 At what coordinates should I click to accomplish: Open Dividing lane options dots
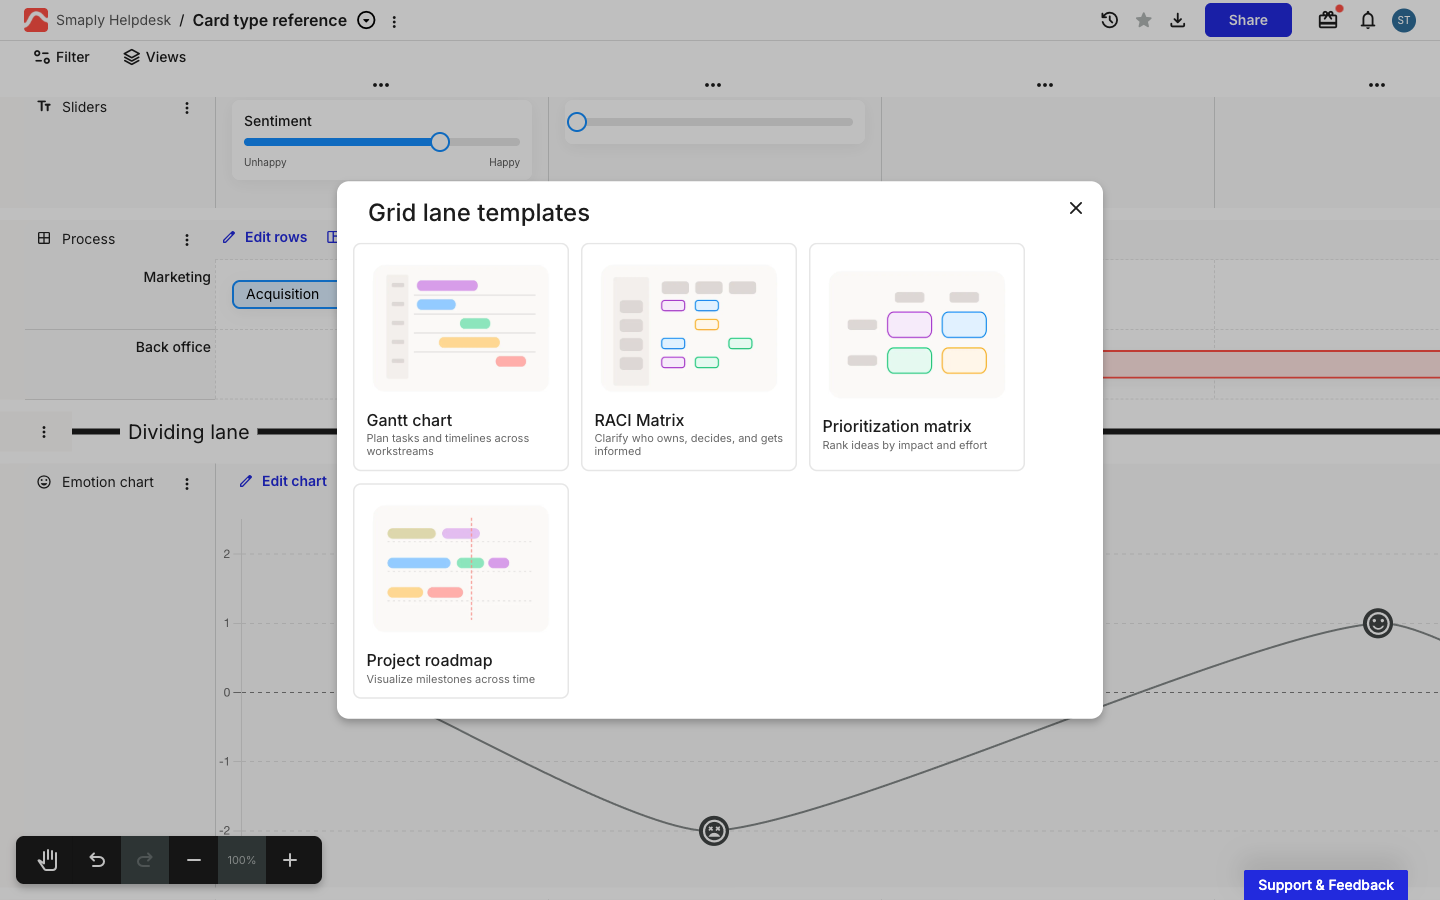tap(44, 432)
